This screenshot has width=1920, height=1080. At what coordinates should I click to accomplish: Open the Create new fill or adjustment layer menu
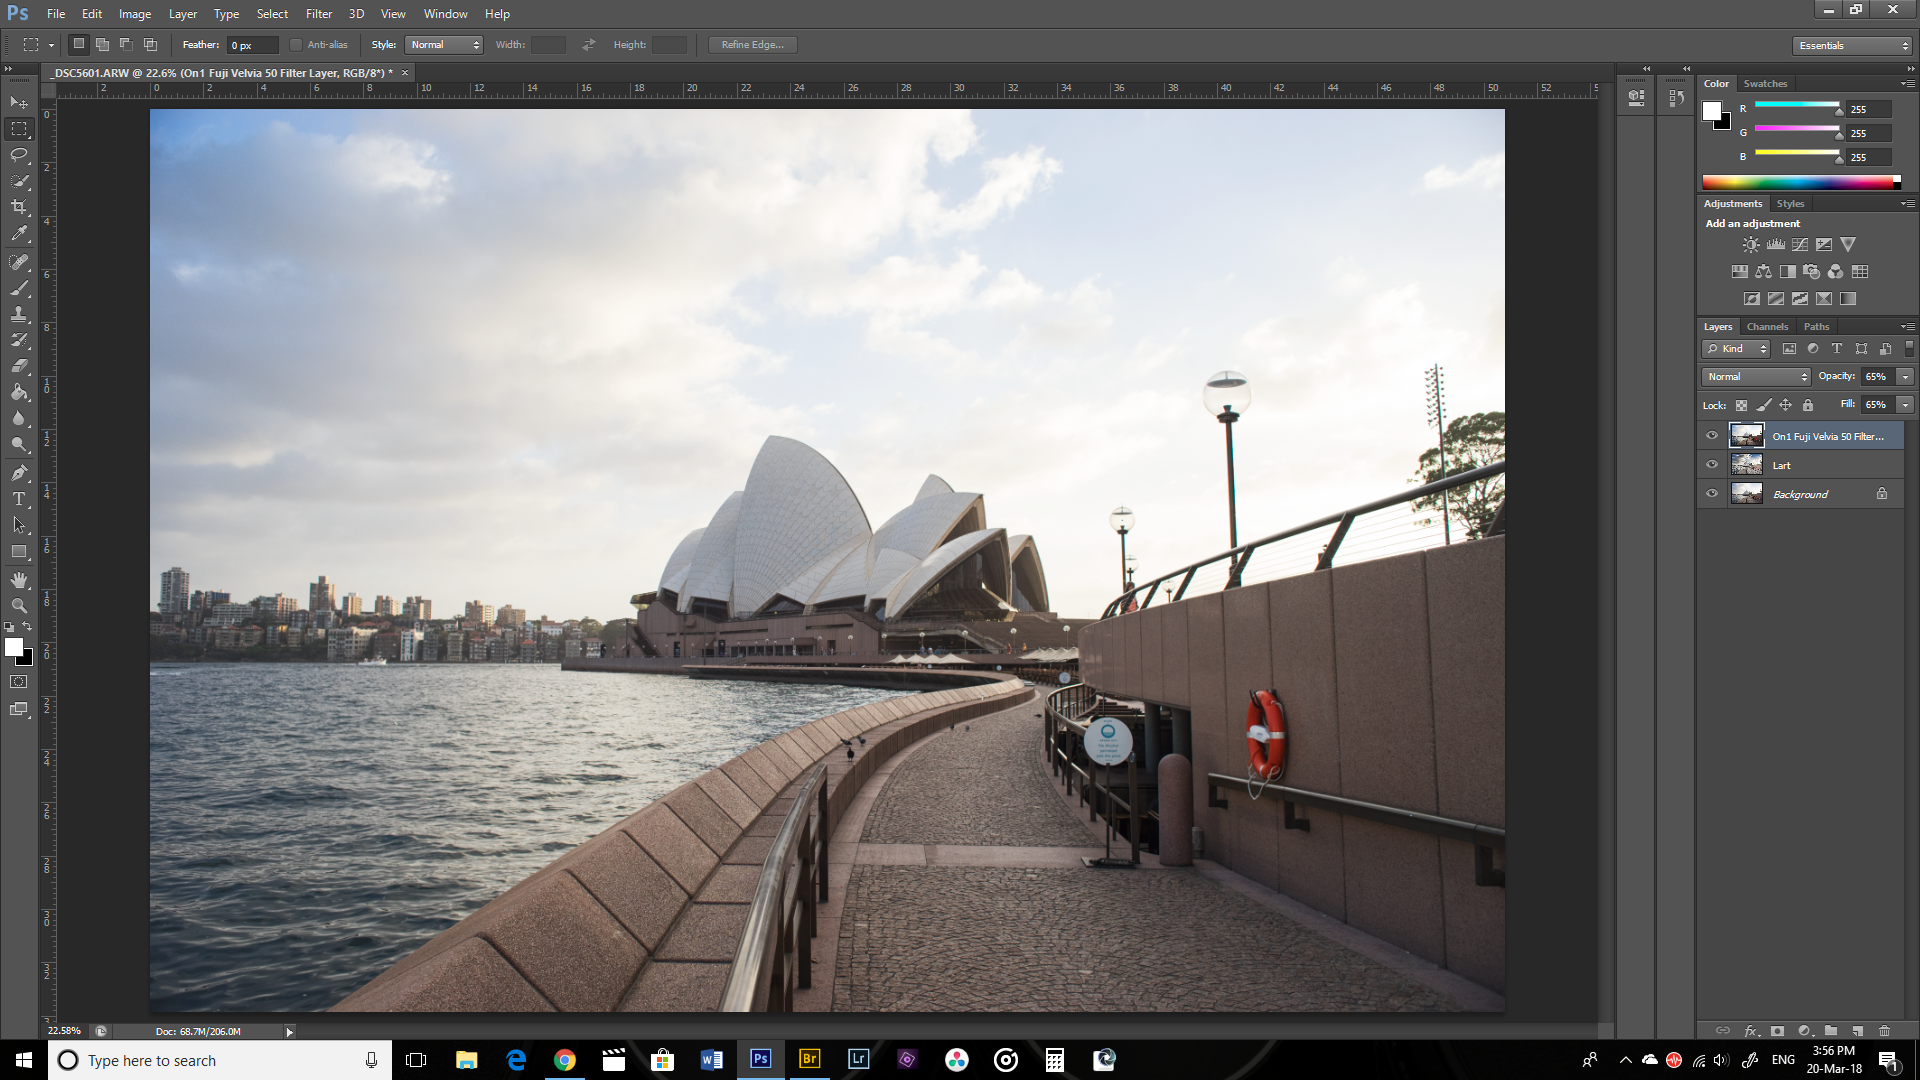click(1804, 1031)
